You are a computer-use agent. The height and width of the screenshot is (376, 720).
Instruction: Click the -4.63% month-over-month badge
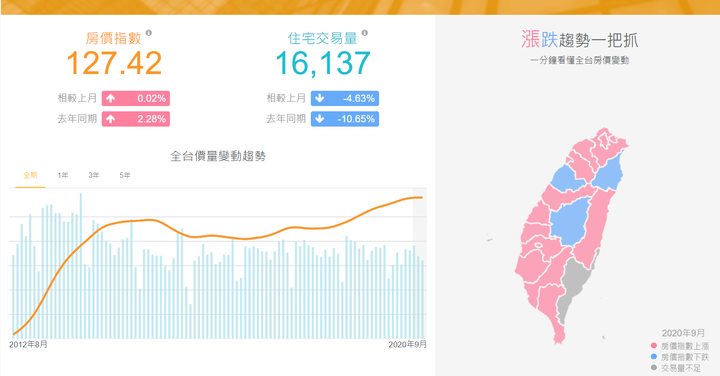tap(345, 99)
